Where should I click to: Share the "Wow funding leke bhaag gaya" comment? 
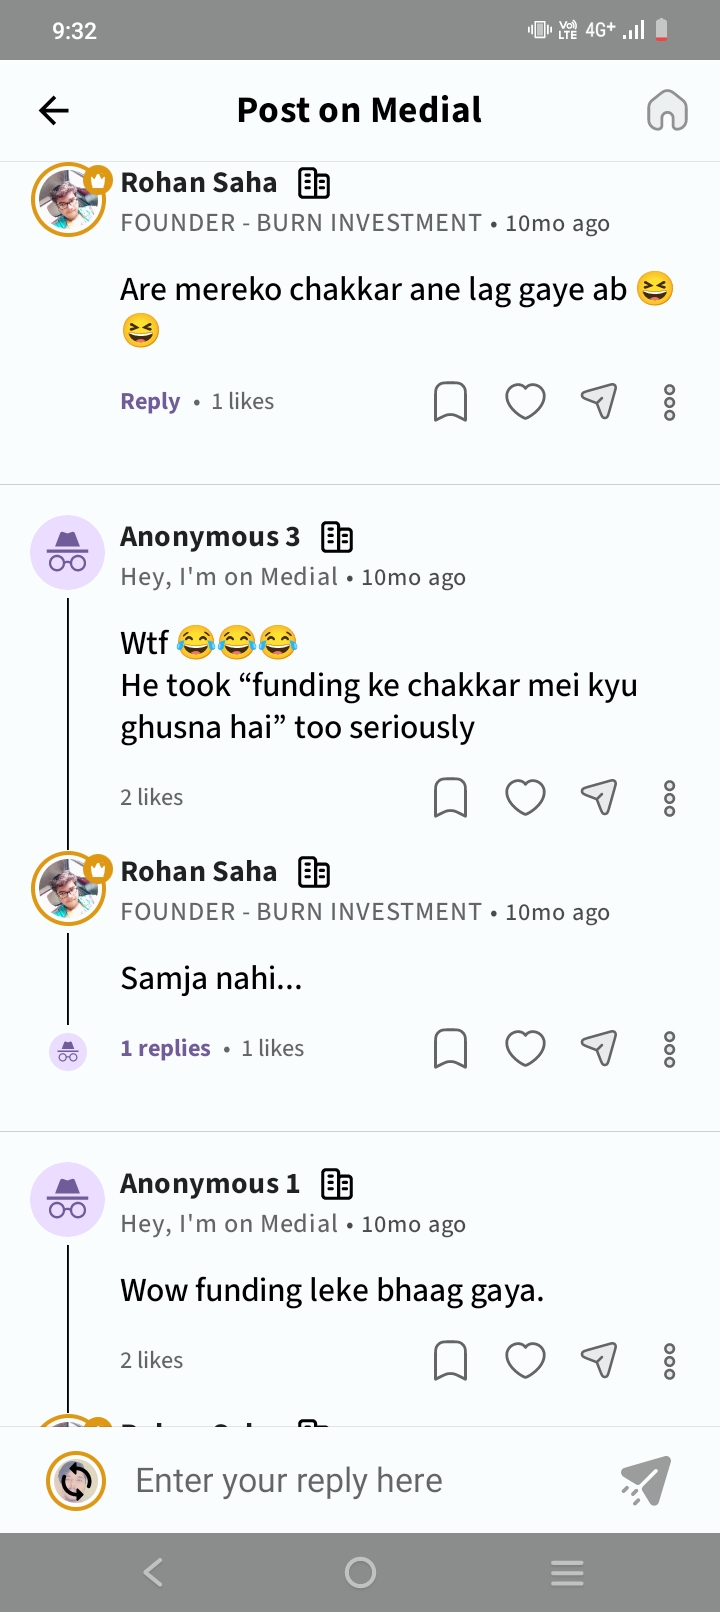(599, 1361)
